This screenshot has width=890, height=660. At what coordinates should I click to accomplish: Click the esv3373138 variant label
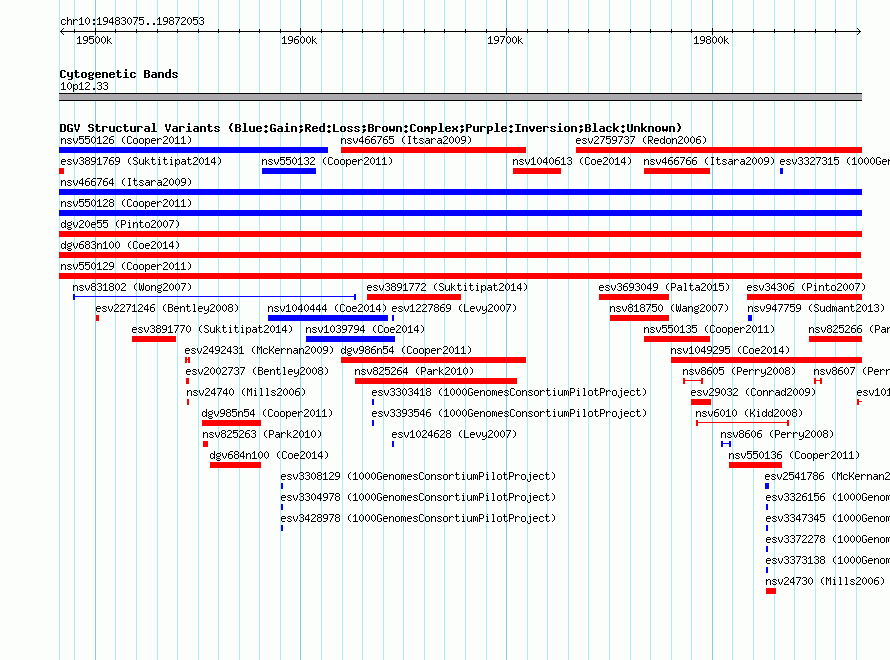coord(828,560)
